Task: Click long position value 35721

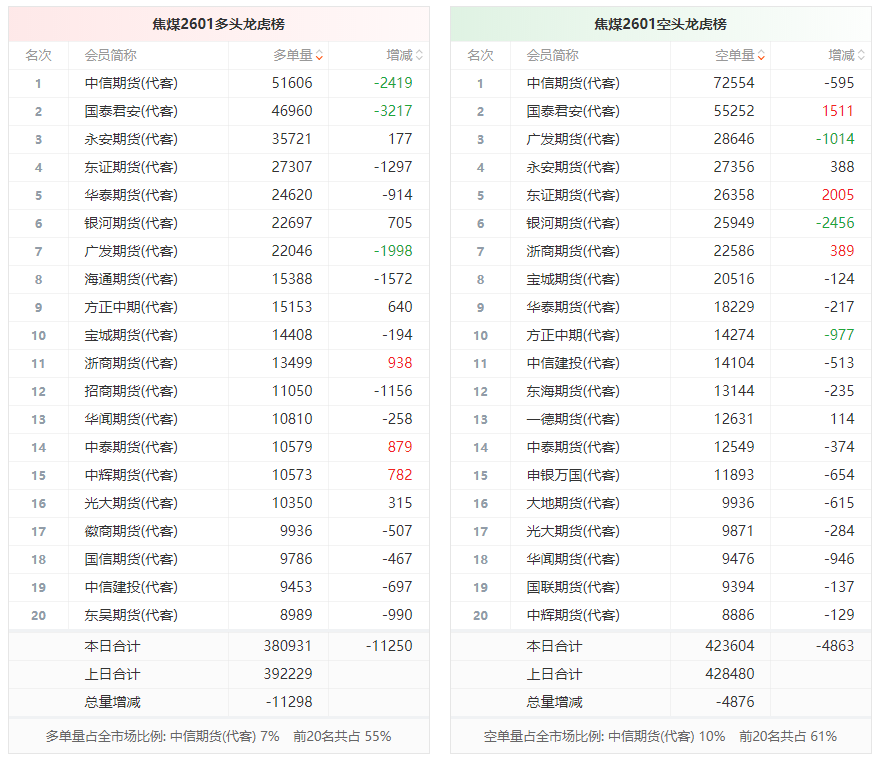Action: [x=292, y=139]
